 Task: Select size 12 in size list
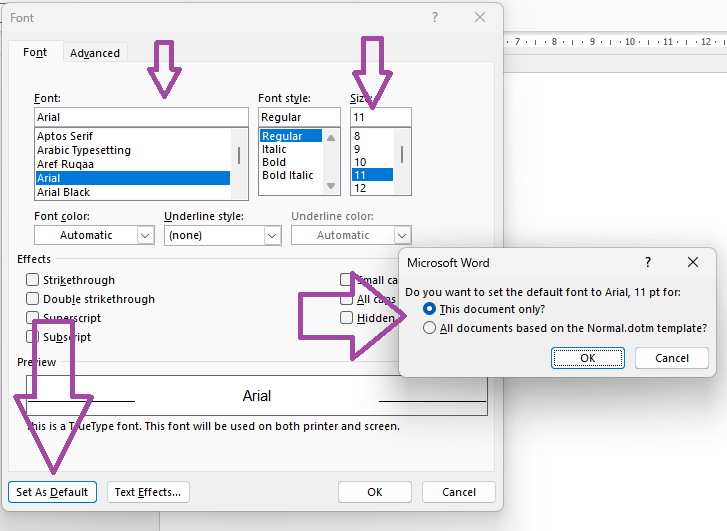372,188
